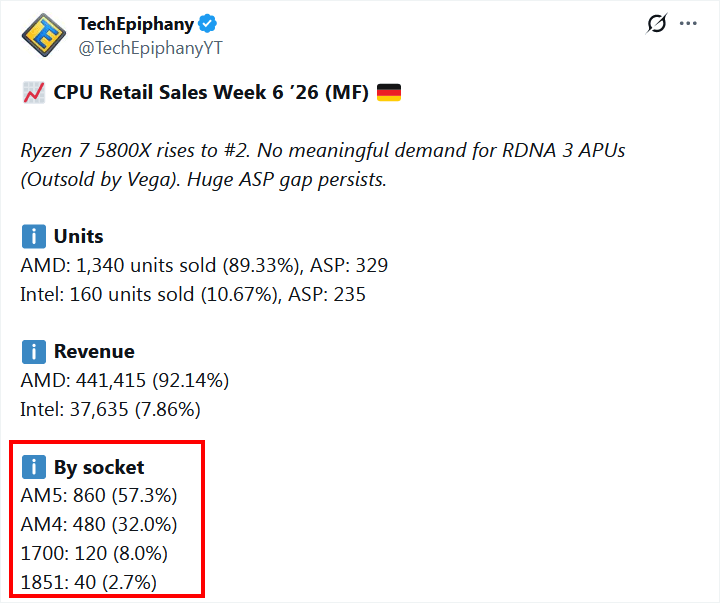Click the 1851: 40 socket line

click(88, 582)
